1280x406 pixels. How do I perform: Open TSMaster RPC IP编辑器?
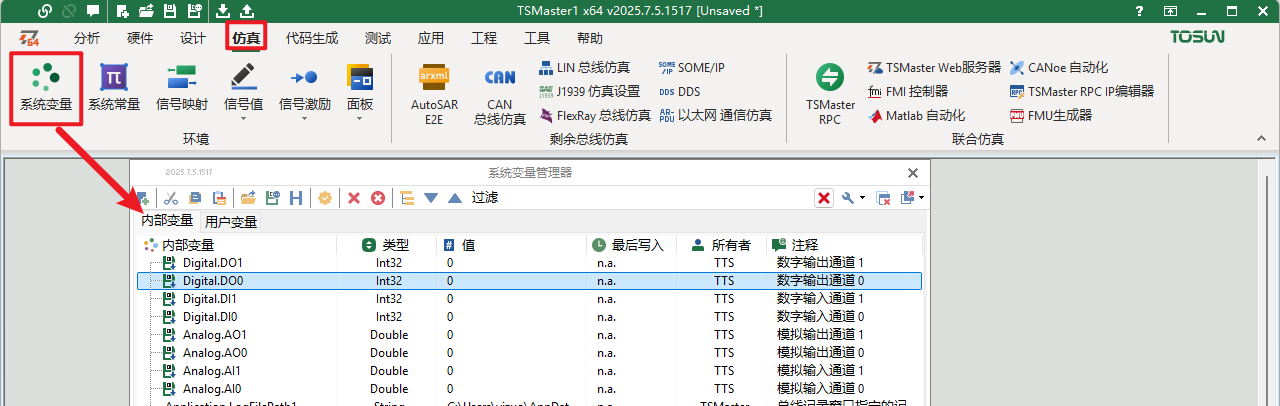click(1082, 91)
